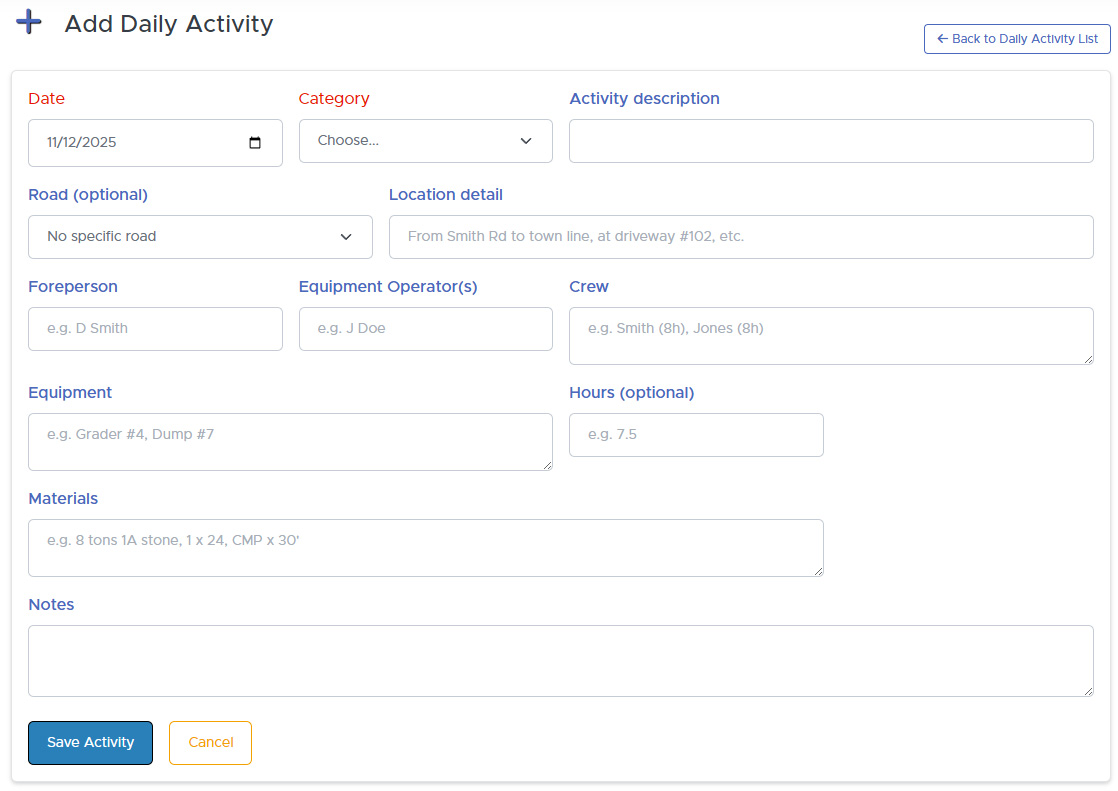
Task: Select the Hours (optional) field
Action: point(696,435)
